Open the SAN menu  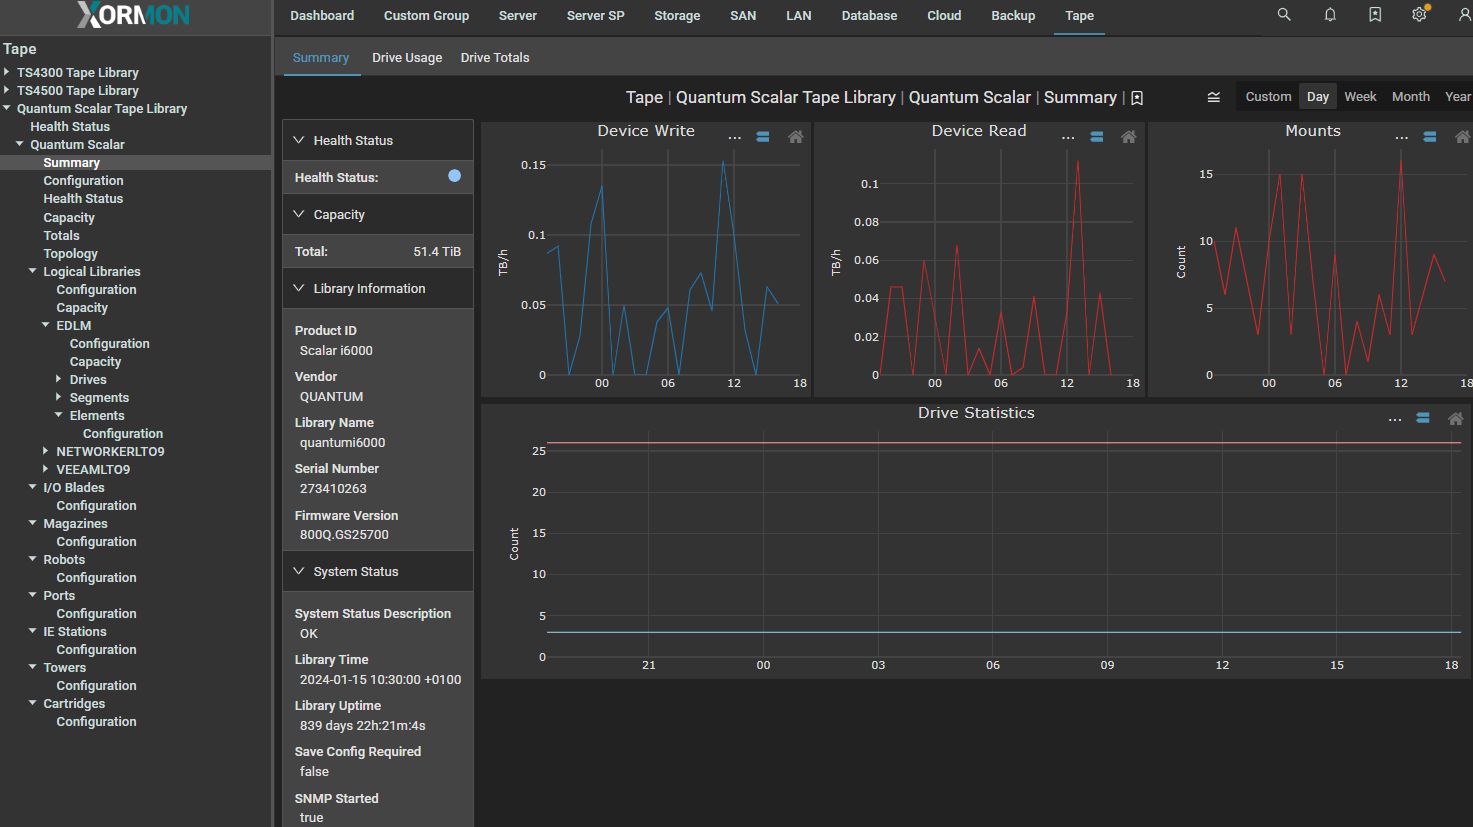point(743,16)
